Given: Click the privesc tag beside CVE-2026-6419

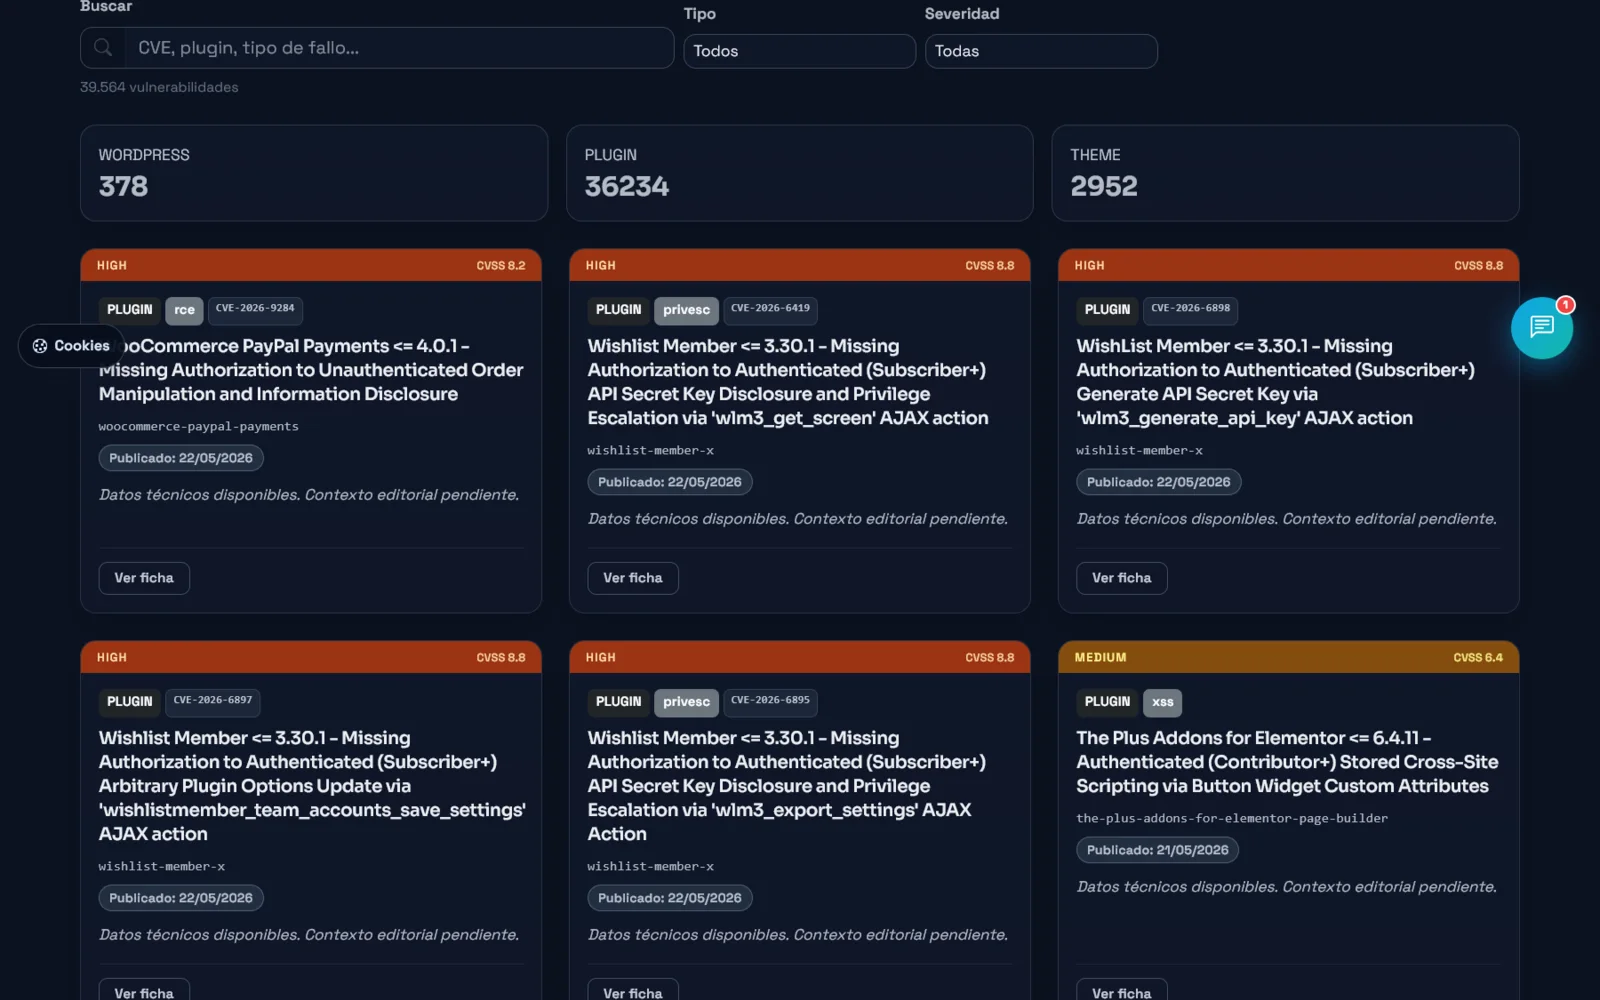Looking at the screenshot, I should pyautogui.click(x=686, y=310).
